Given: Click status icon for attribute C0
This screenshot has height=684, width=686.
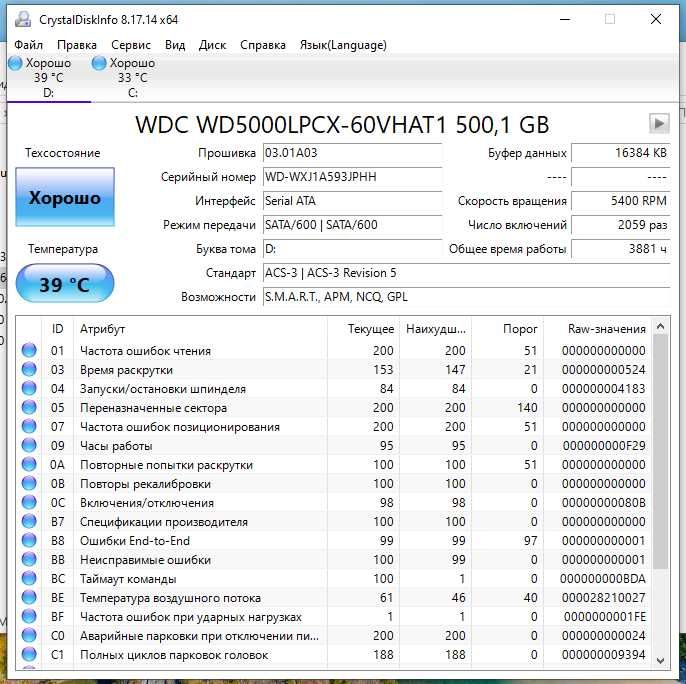Looking at the screenshot, I should coord(29,635).
